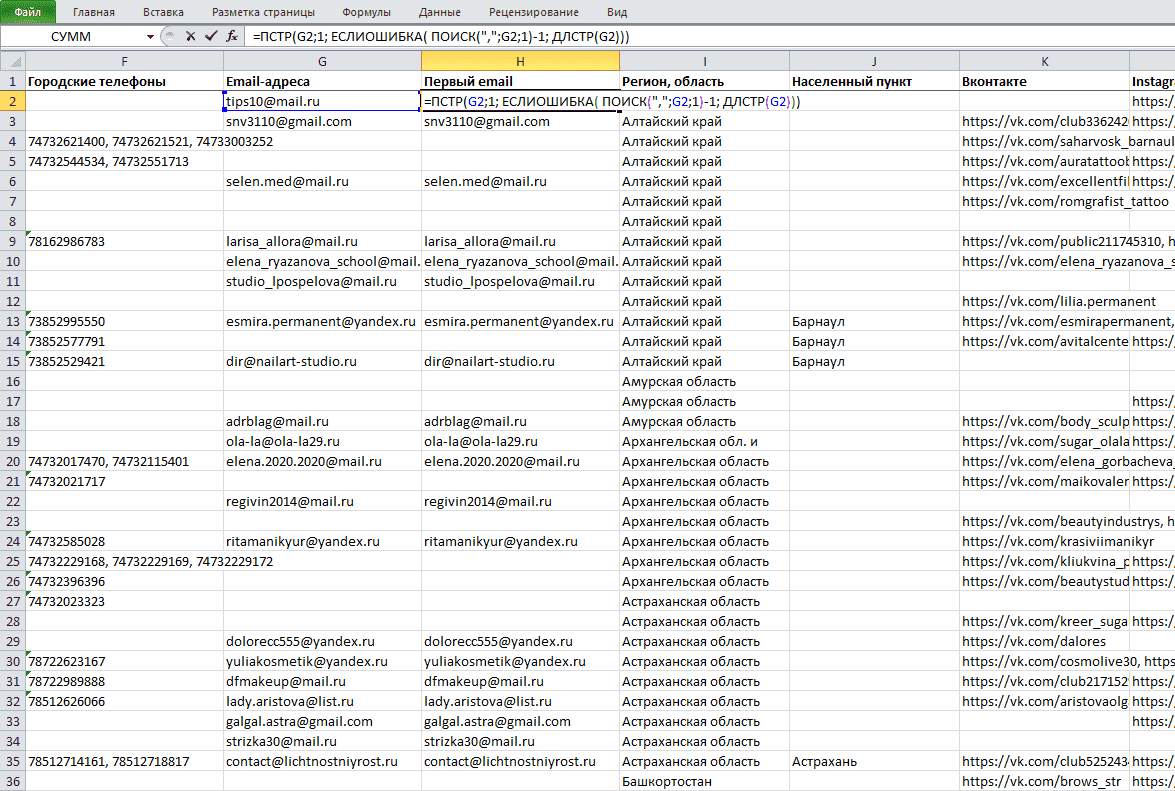Screen dimensions: 1175x791
Task: Select column G header
Action: point(322,61)
